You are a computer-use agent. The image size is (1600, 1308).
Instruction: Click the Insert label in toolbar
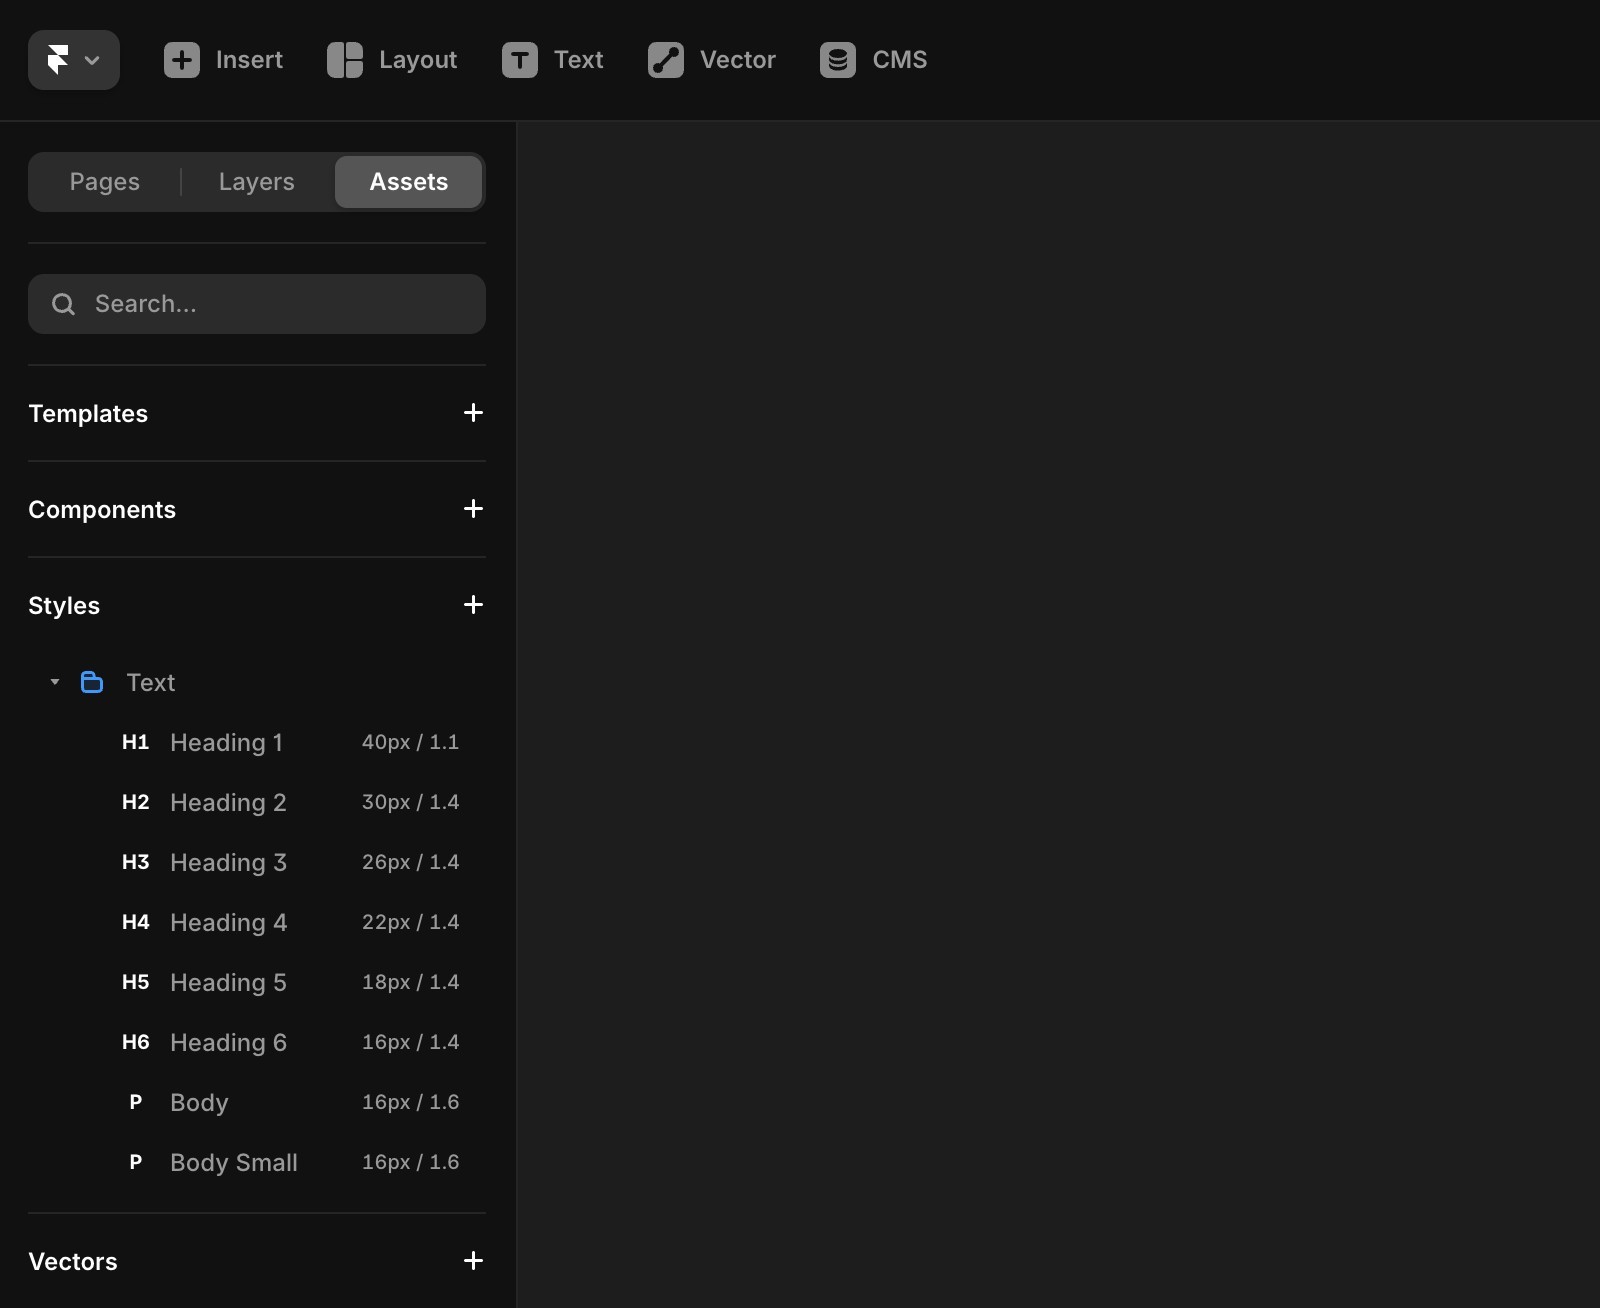point(249,60)
